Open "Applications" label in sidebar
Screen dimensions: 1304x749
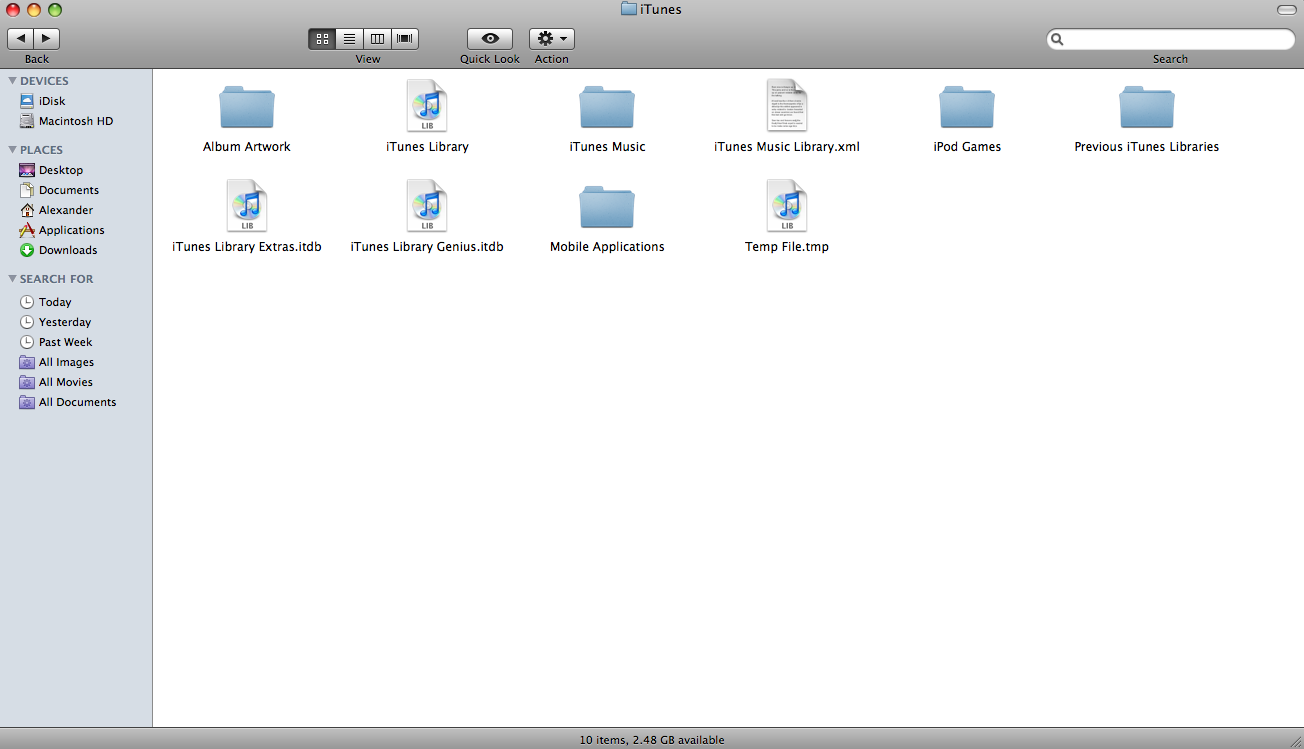[72, 230]
